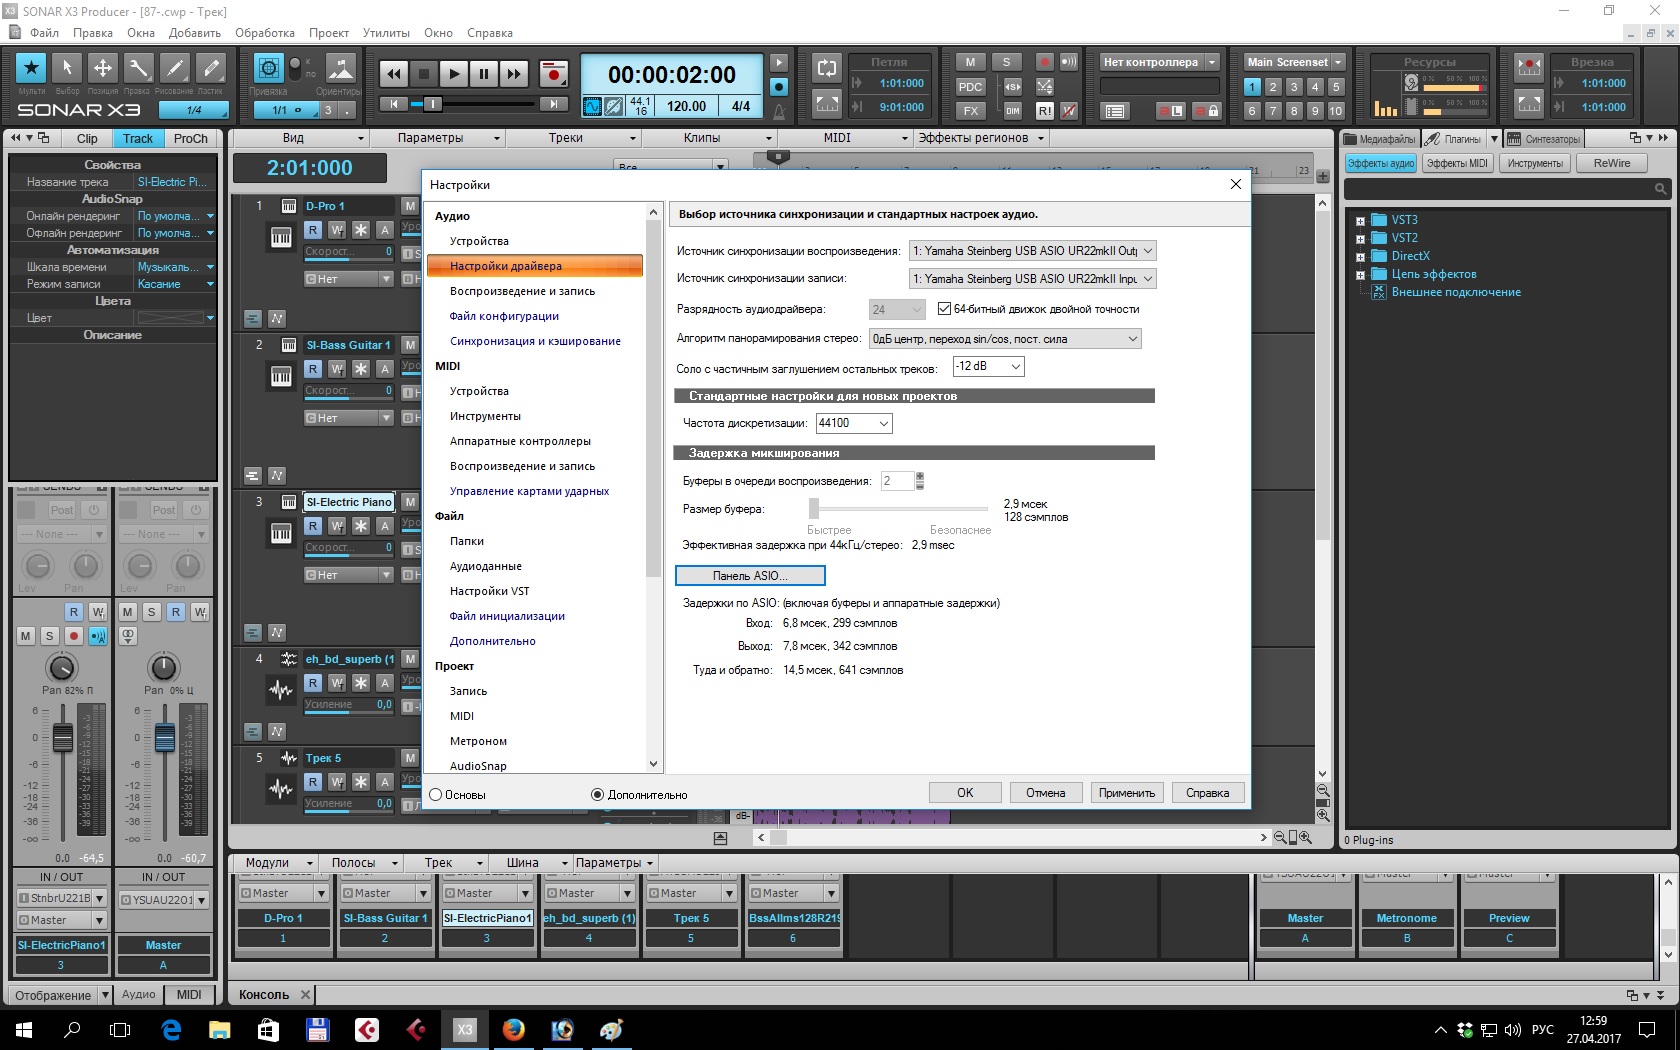Screen dimensions: 1680x1050
Task: Click transport position slider handle
Action: tap(432, 104)
